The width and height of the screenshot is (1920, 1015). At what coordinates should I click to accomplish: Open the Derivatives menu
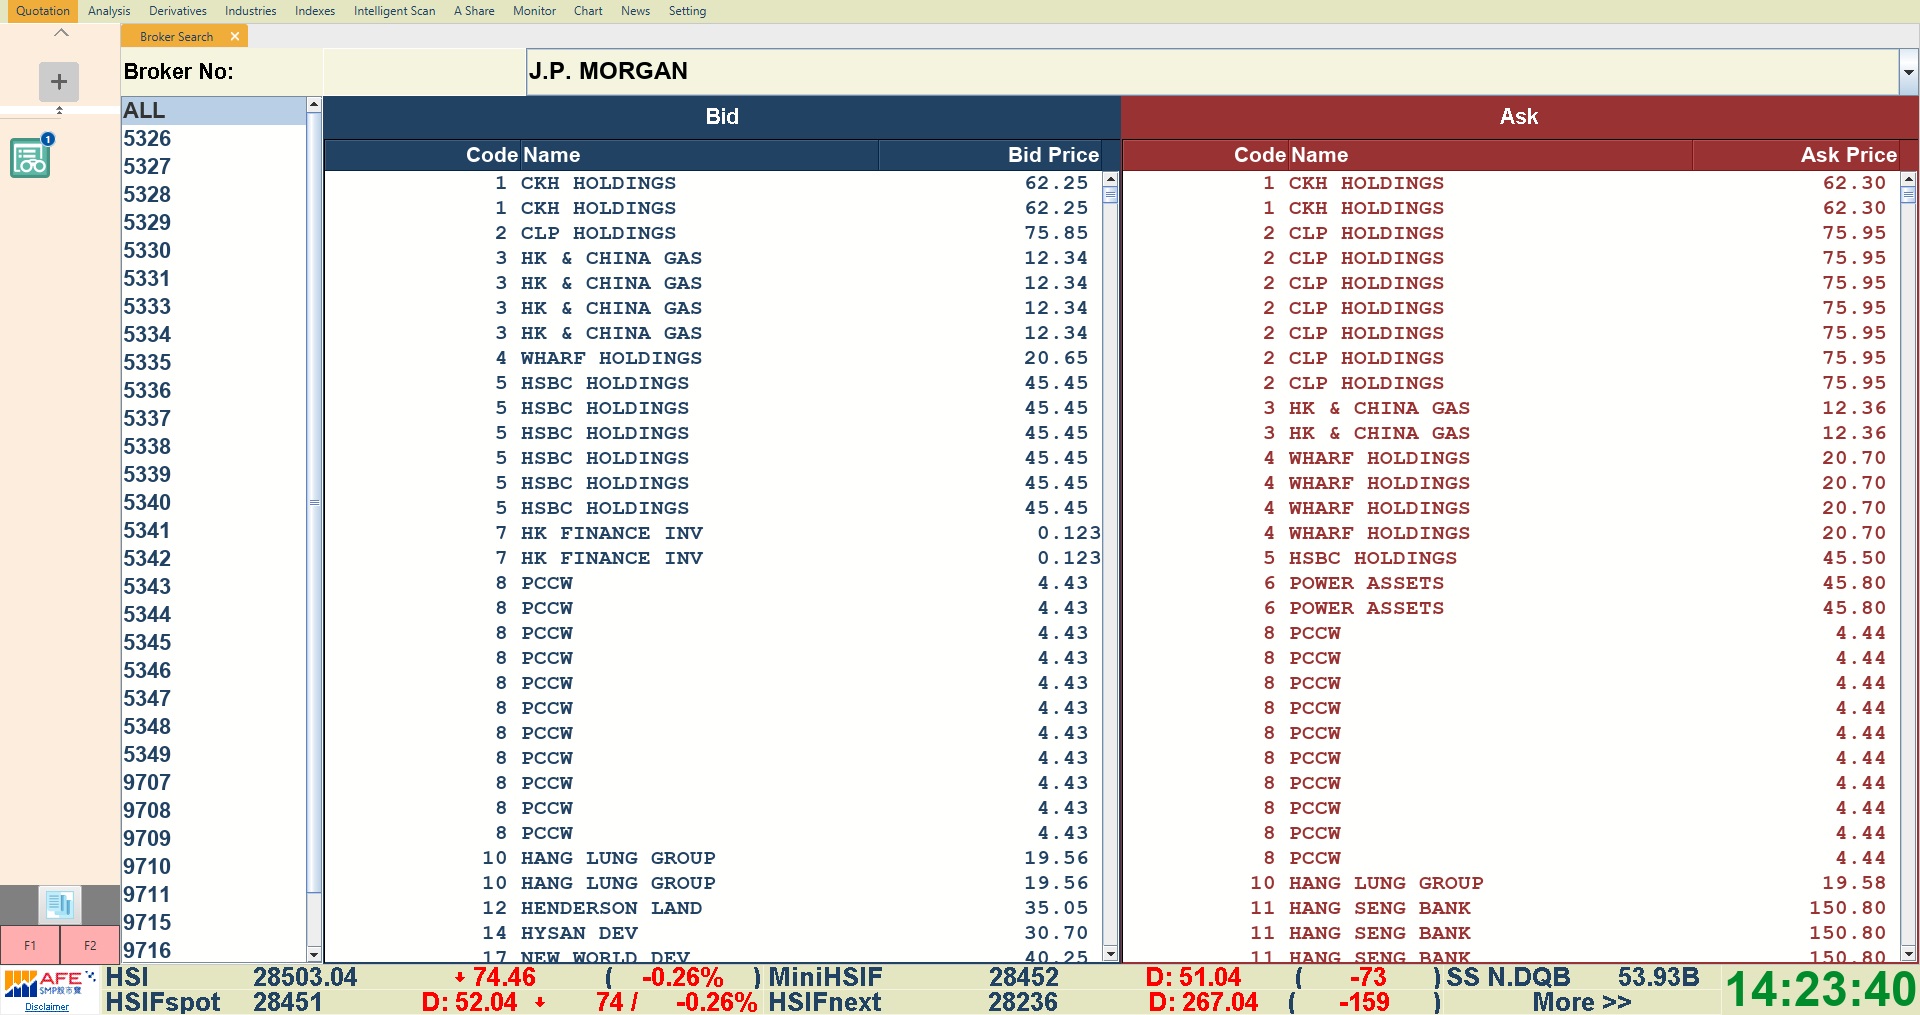pyautogui.click(x=178, y=11)
